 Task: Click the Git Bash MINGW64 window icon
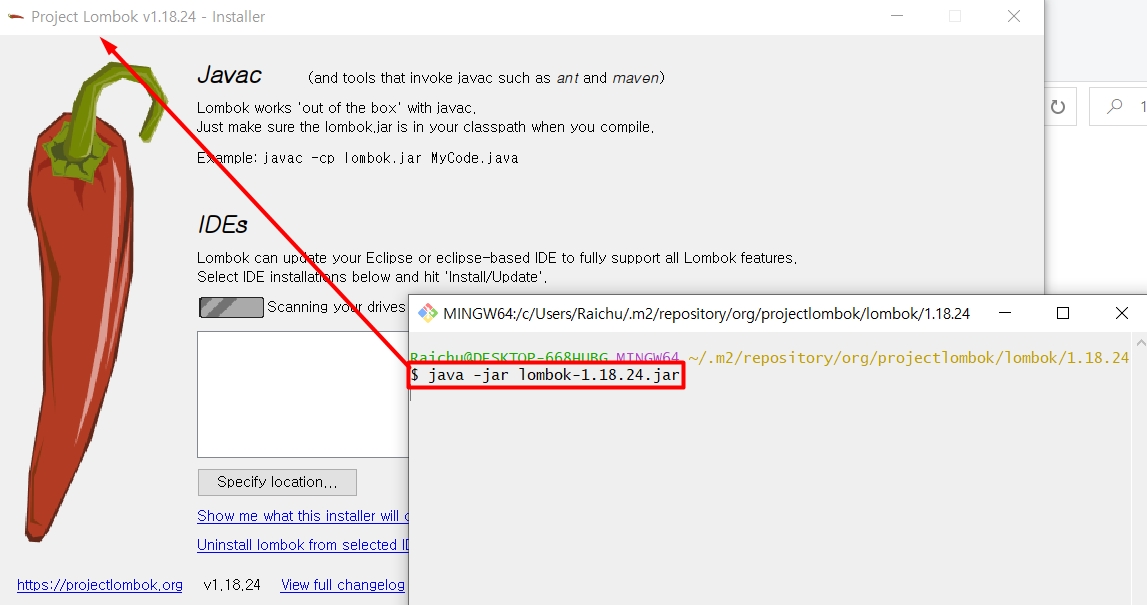coord(427,314)
